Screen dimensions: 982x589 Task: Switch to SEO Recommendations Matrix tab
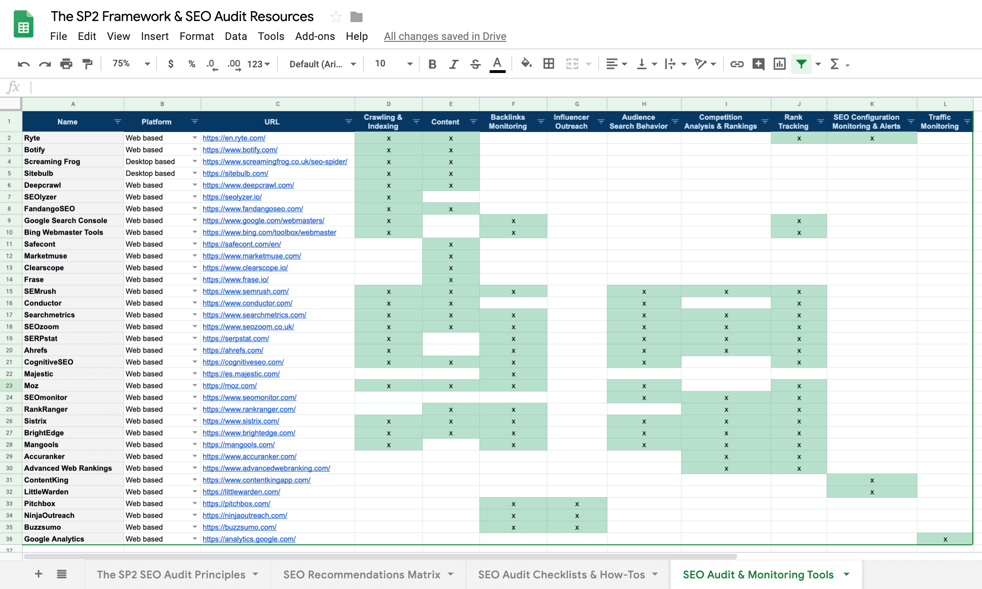(361, 575)
